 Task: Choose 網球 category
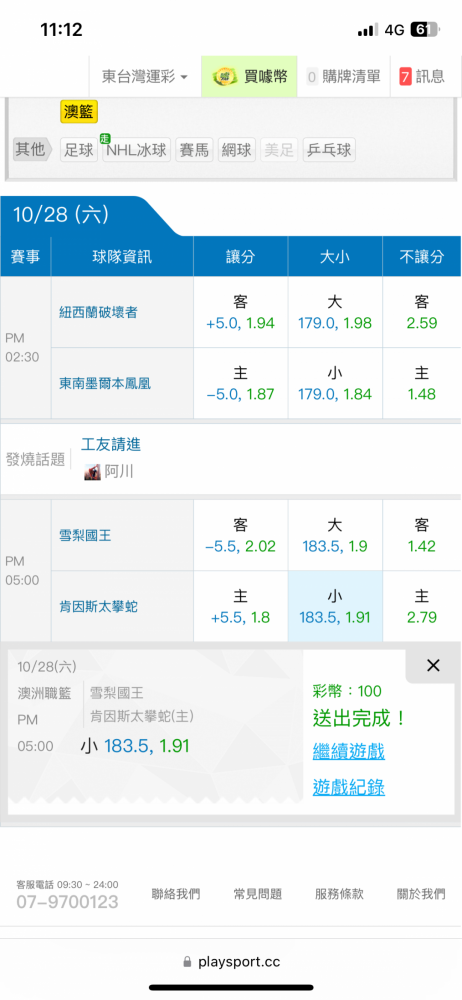[237, 151]
